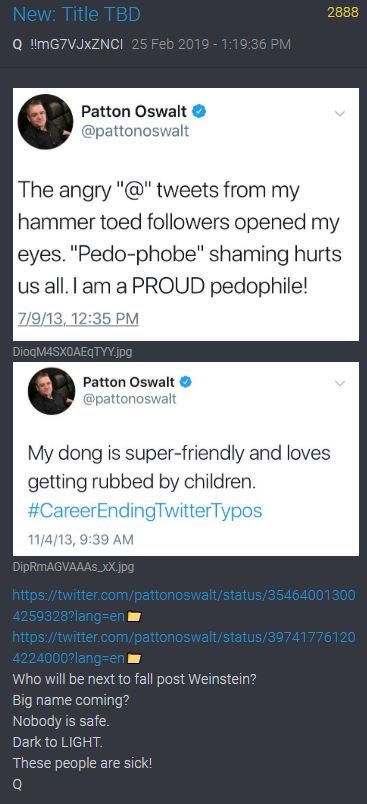The height and width of the screenshot is (804, 367).
Task: Open the New: Title TBD heading
Action: [x=76, y=14]
